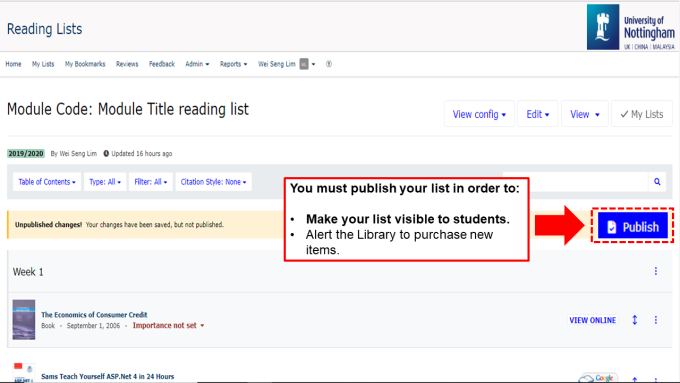
Task: Click the 'By Wei Seng Lim' author text
Action: click(x=74, y=154)
